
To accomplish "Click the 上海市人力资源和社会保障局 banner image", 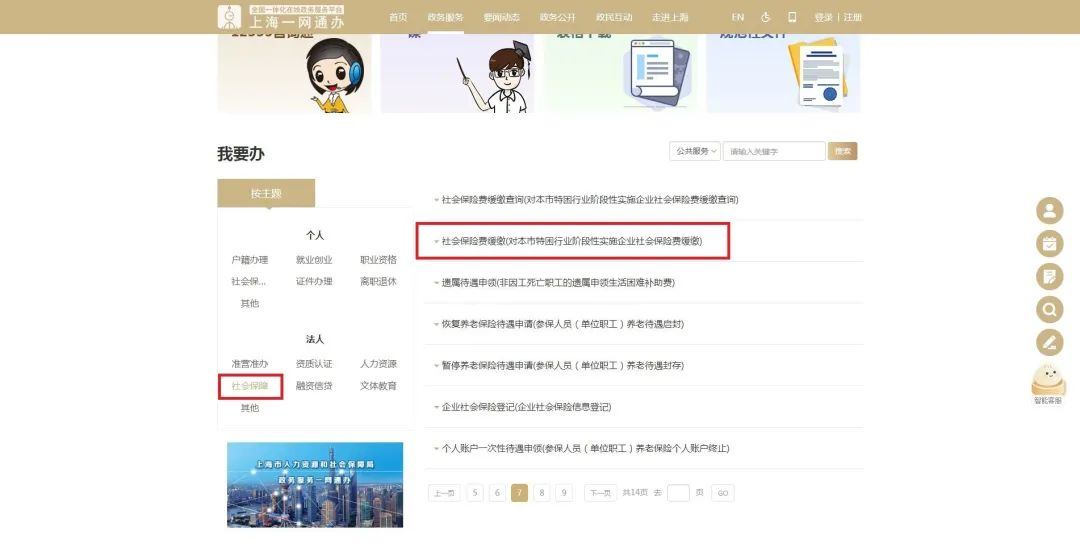I will [x=315, y=484].
